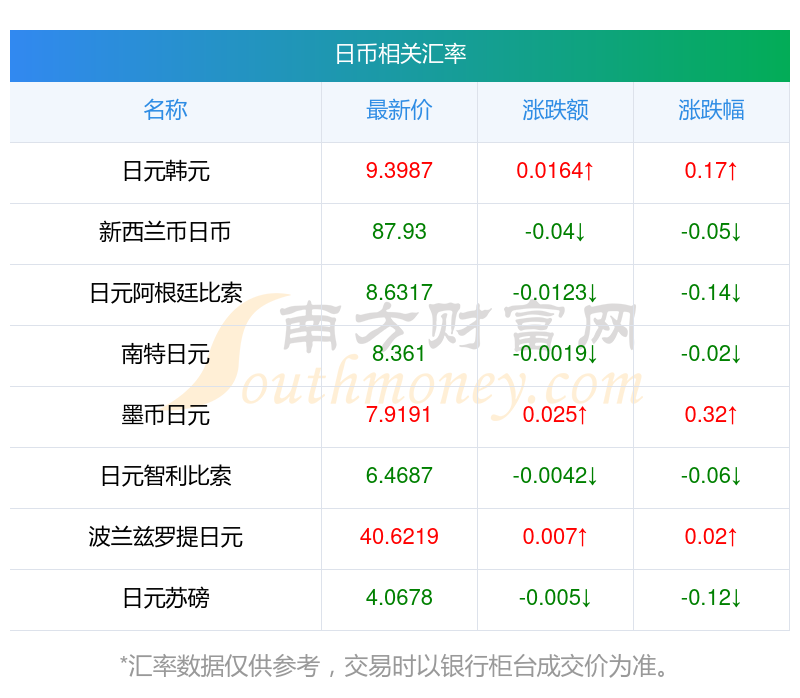The width and height of the screenshot is (800, 698).
Task: Select the 日元韩元 row name
Action: tap(166, 171)
